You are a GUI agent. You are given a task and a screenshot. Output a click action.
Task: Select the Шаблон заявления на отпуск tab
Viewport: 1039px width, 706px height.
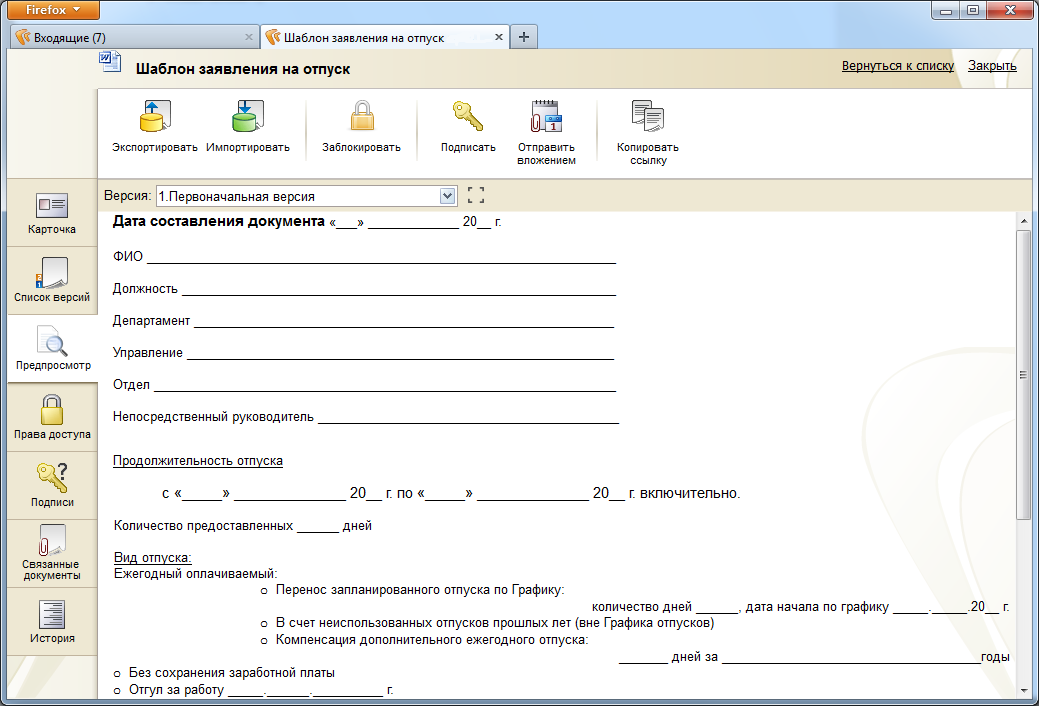(386, 37)
